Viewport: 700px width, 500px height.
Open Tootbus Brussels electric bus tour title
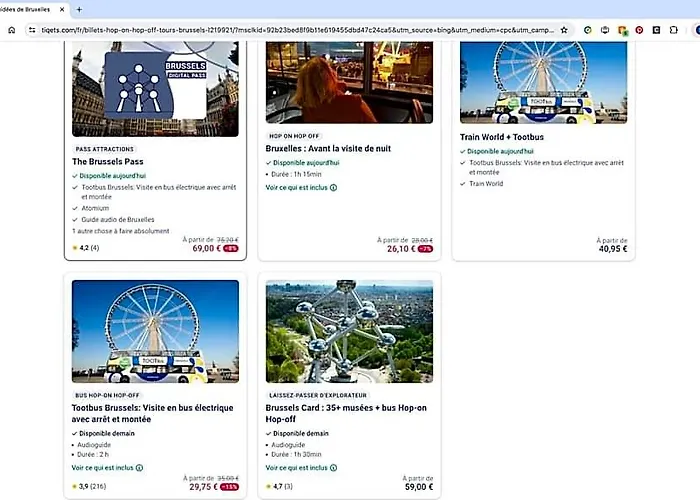(x=152, y=413)
